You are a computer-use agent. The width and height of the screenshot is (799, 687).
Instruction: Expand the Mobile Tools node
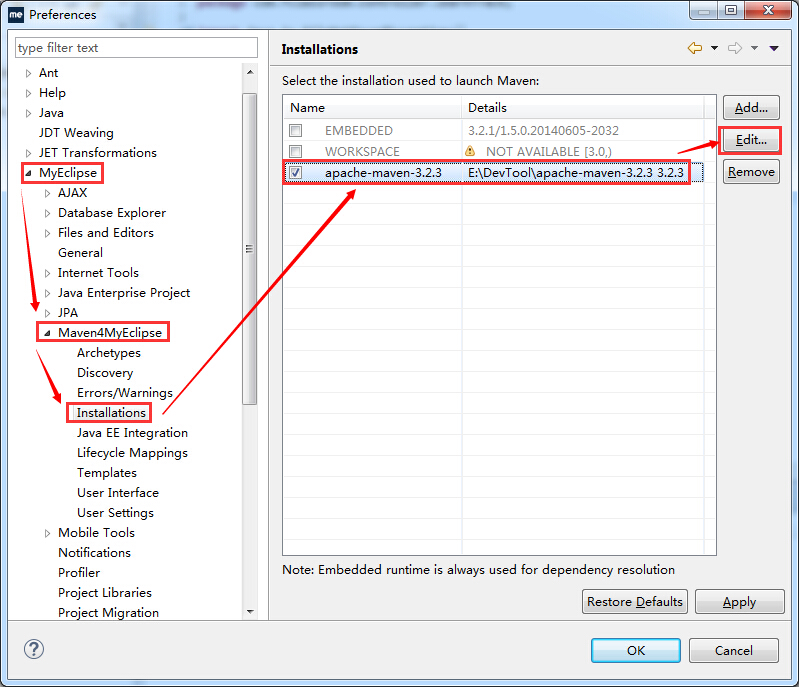47,533
